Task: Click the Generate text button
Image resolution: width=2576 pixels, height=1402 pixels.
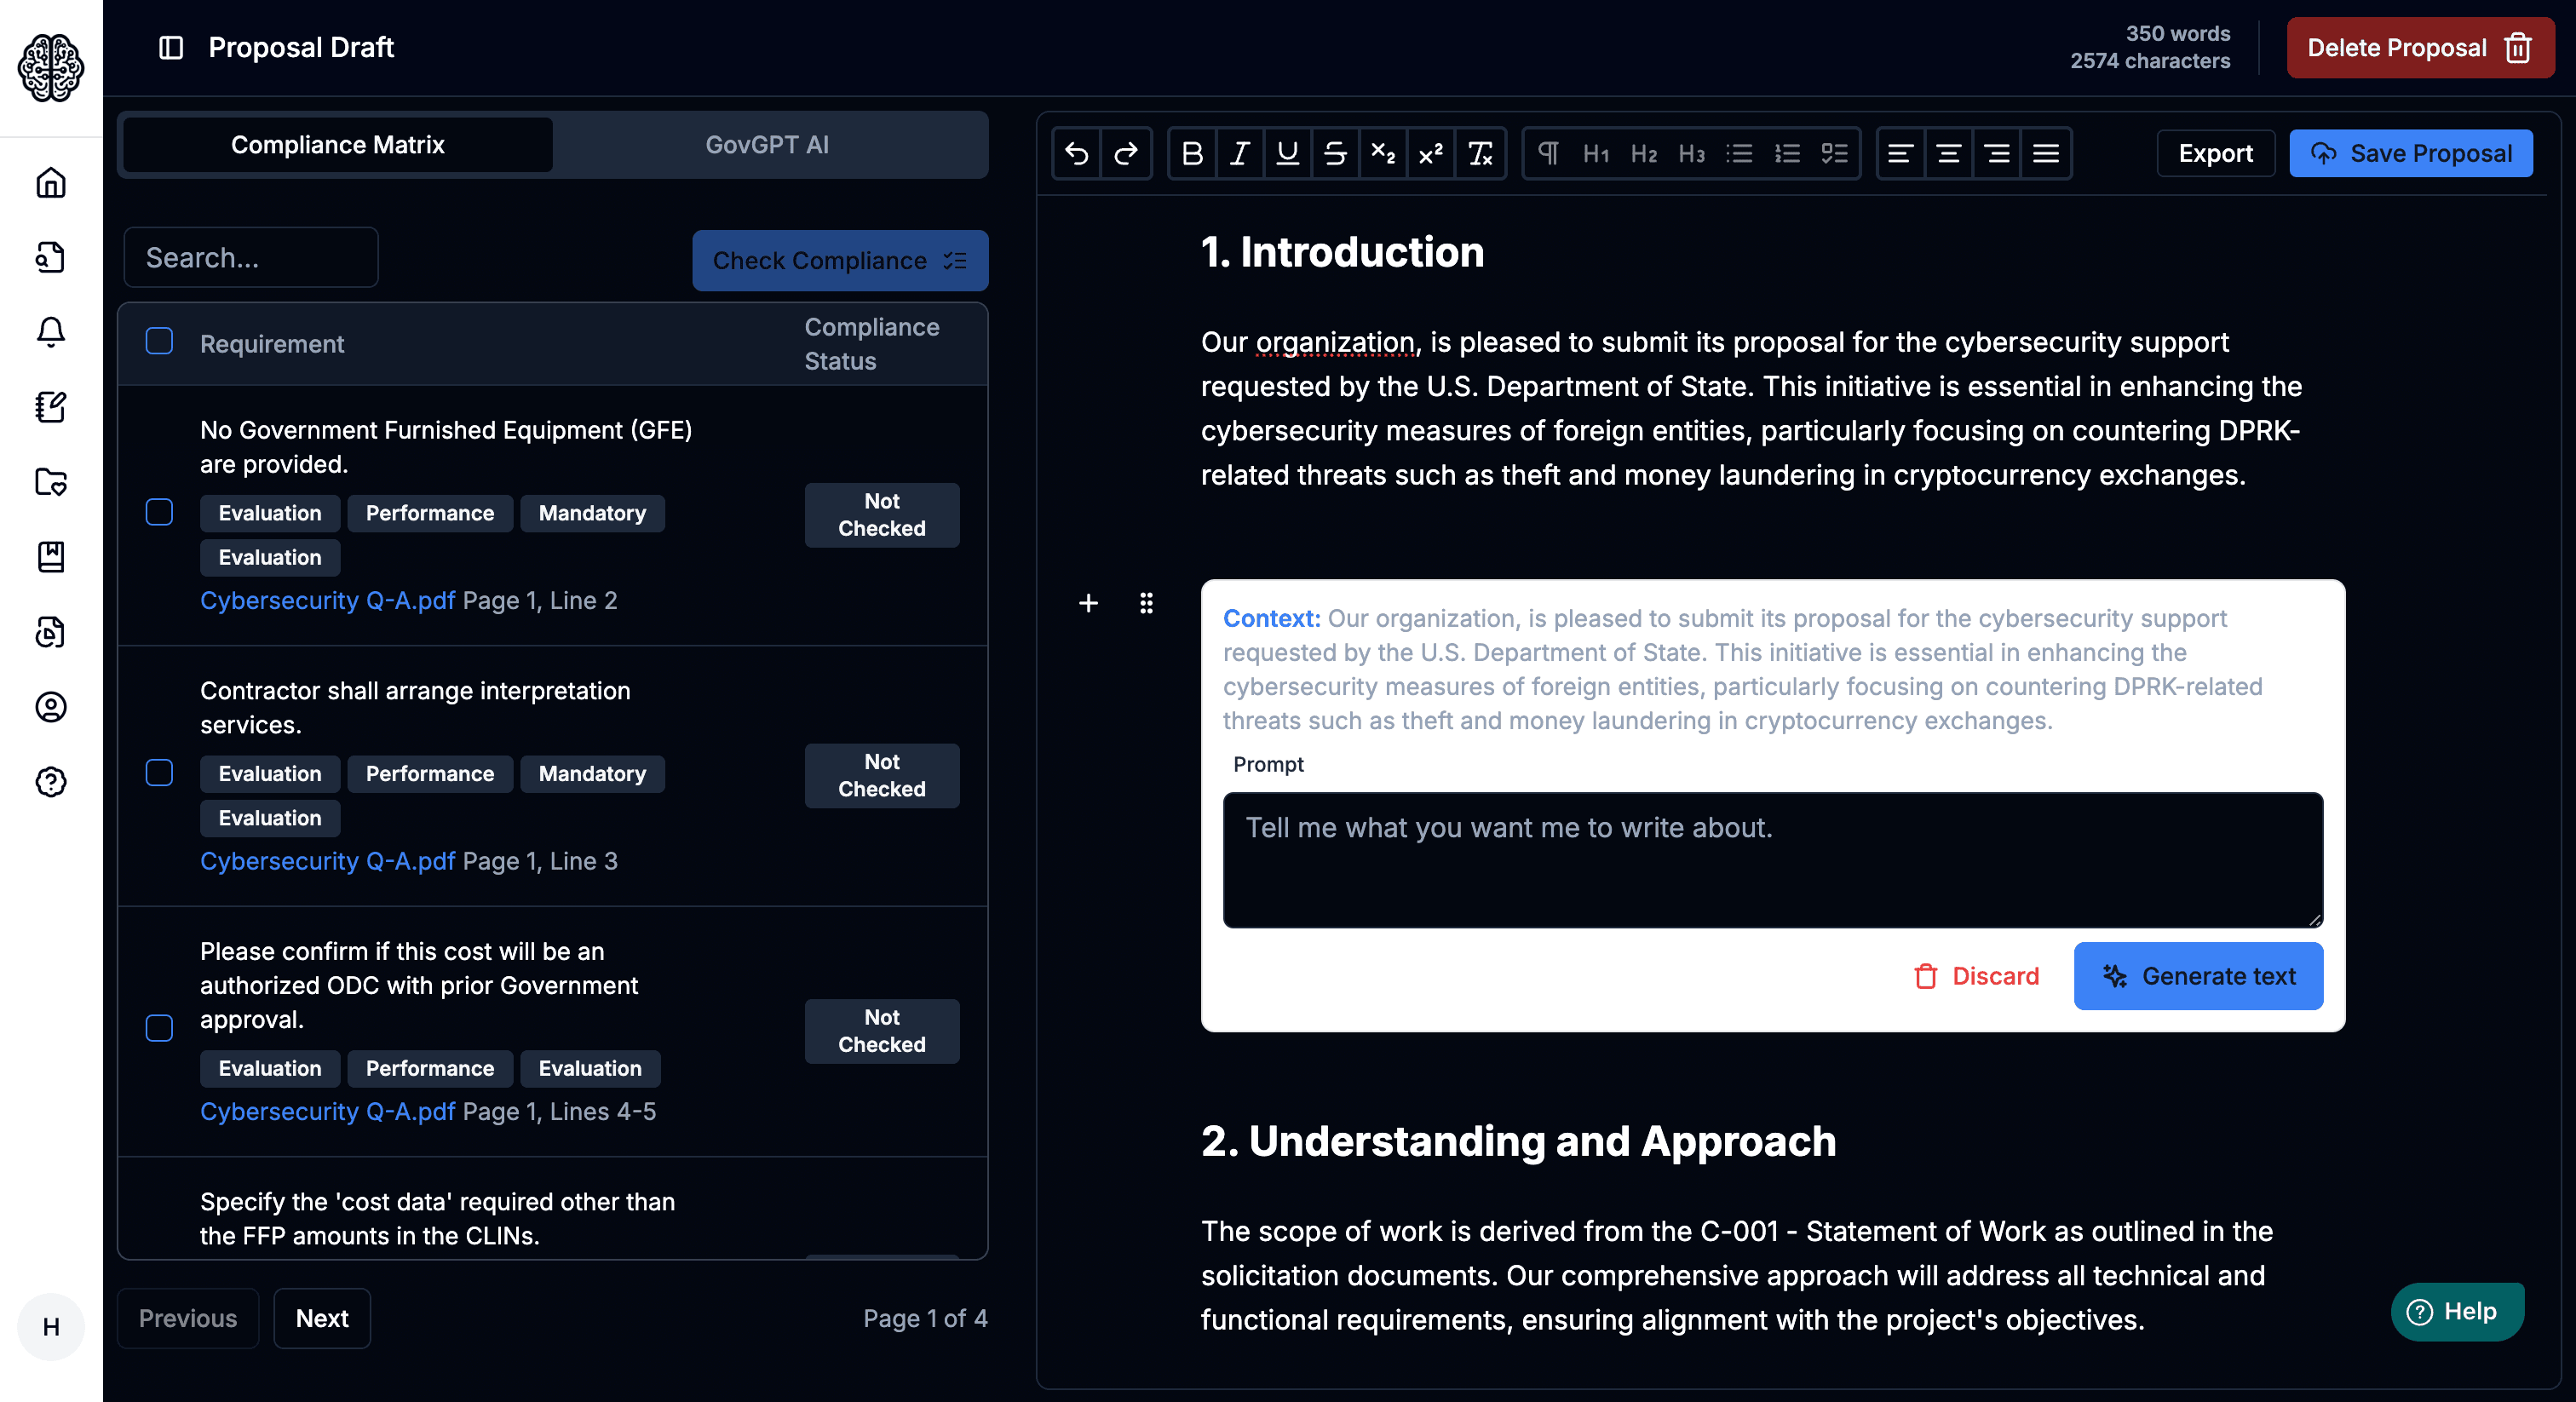Action: (2198, 976)
